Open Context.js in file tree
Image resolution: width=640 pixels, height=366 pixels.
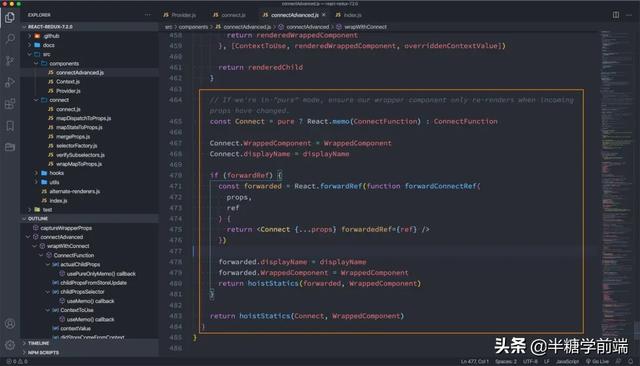coord(90,82)
